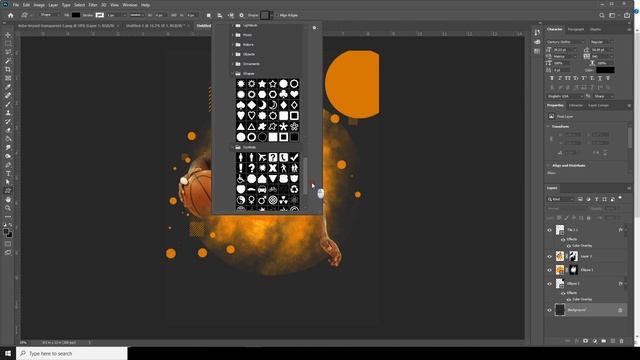This screenshot has width=640, height=360.
Task: Select the Crop tool
Action: (x=8, y=69)
